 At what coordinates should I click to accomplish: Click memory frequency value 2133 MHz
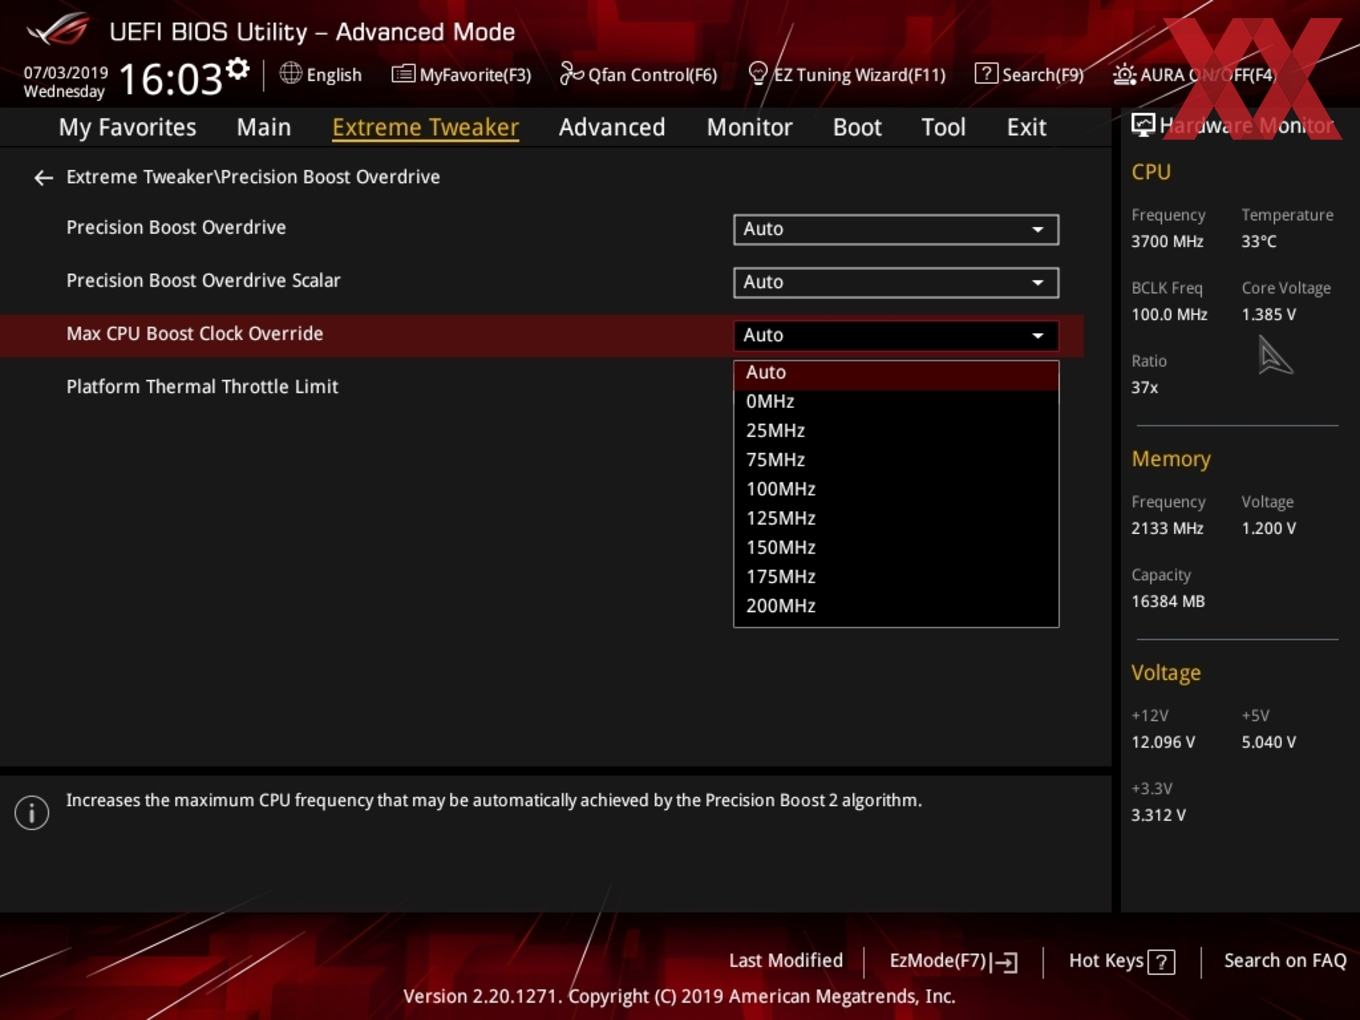[x=1167, y=529]
